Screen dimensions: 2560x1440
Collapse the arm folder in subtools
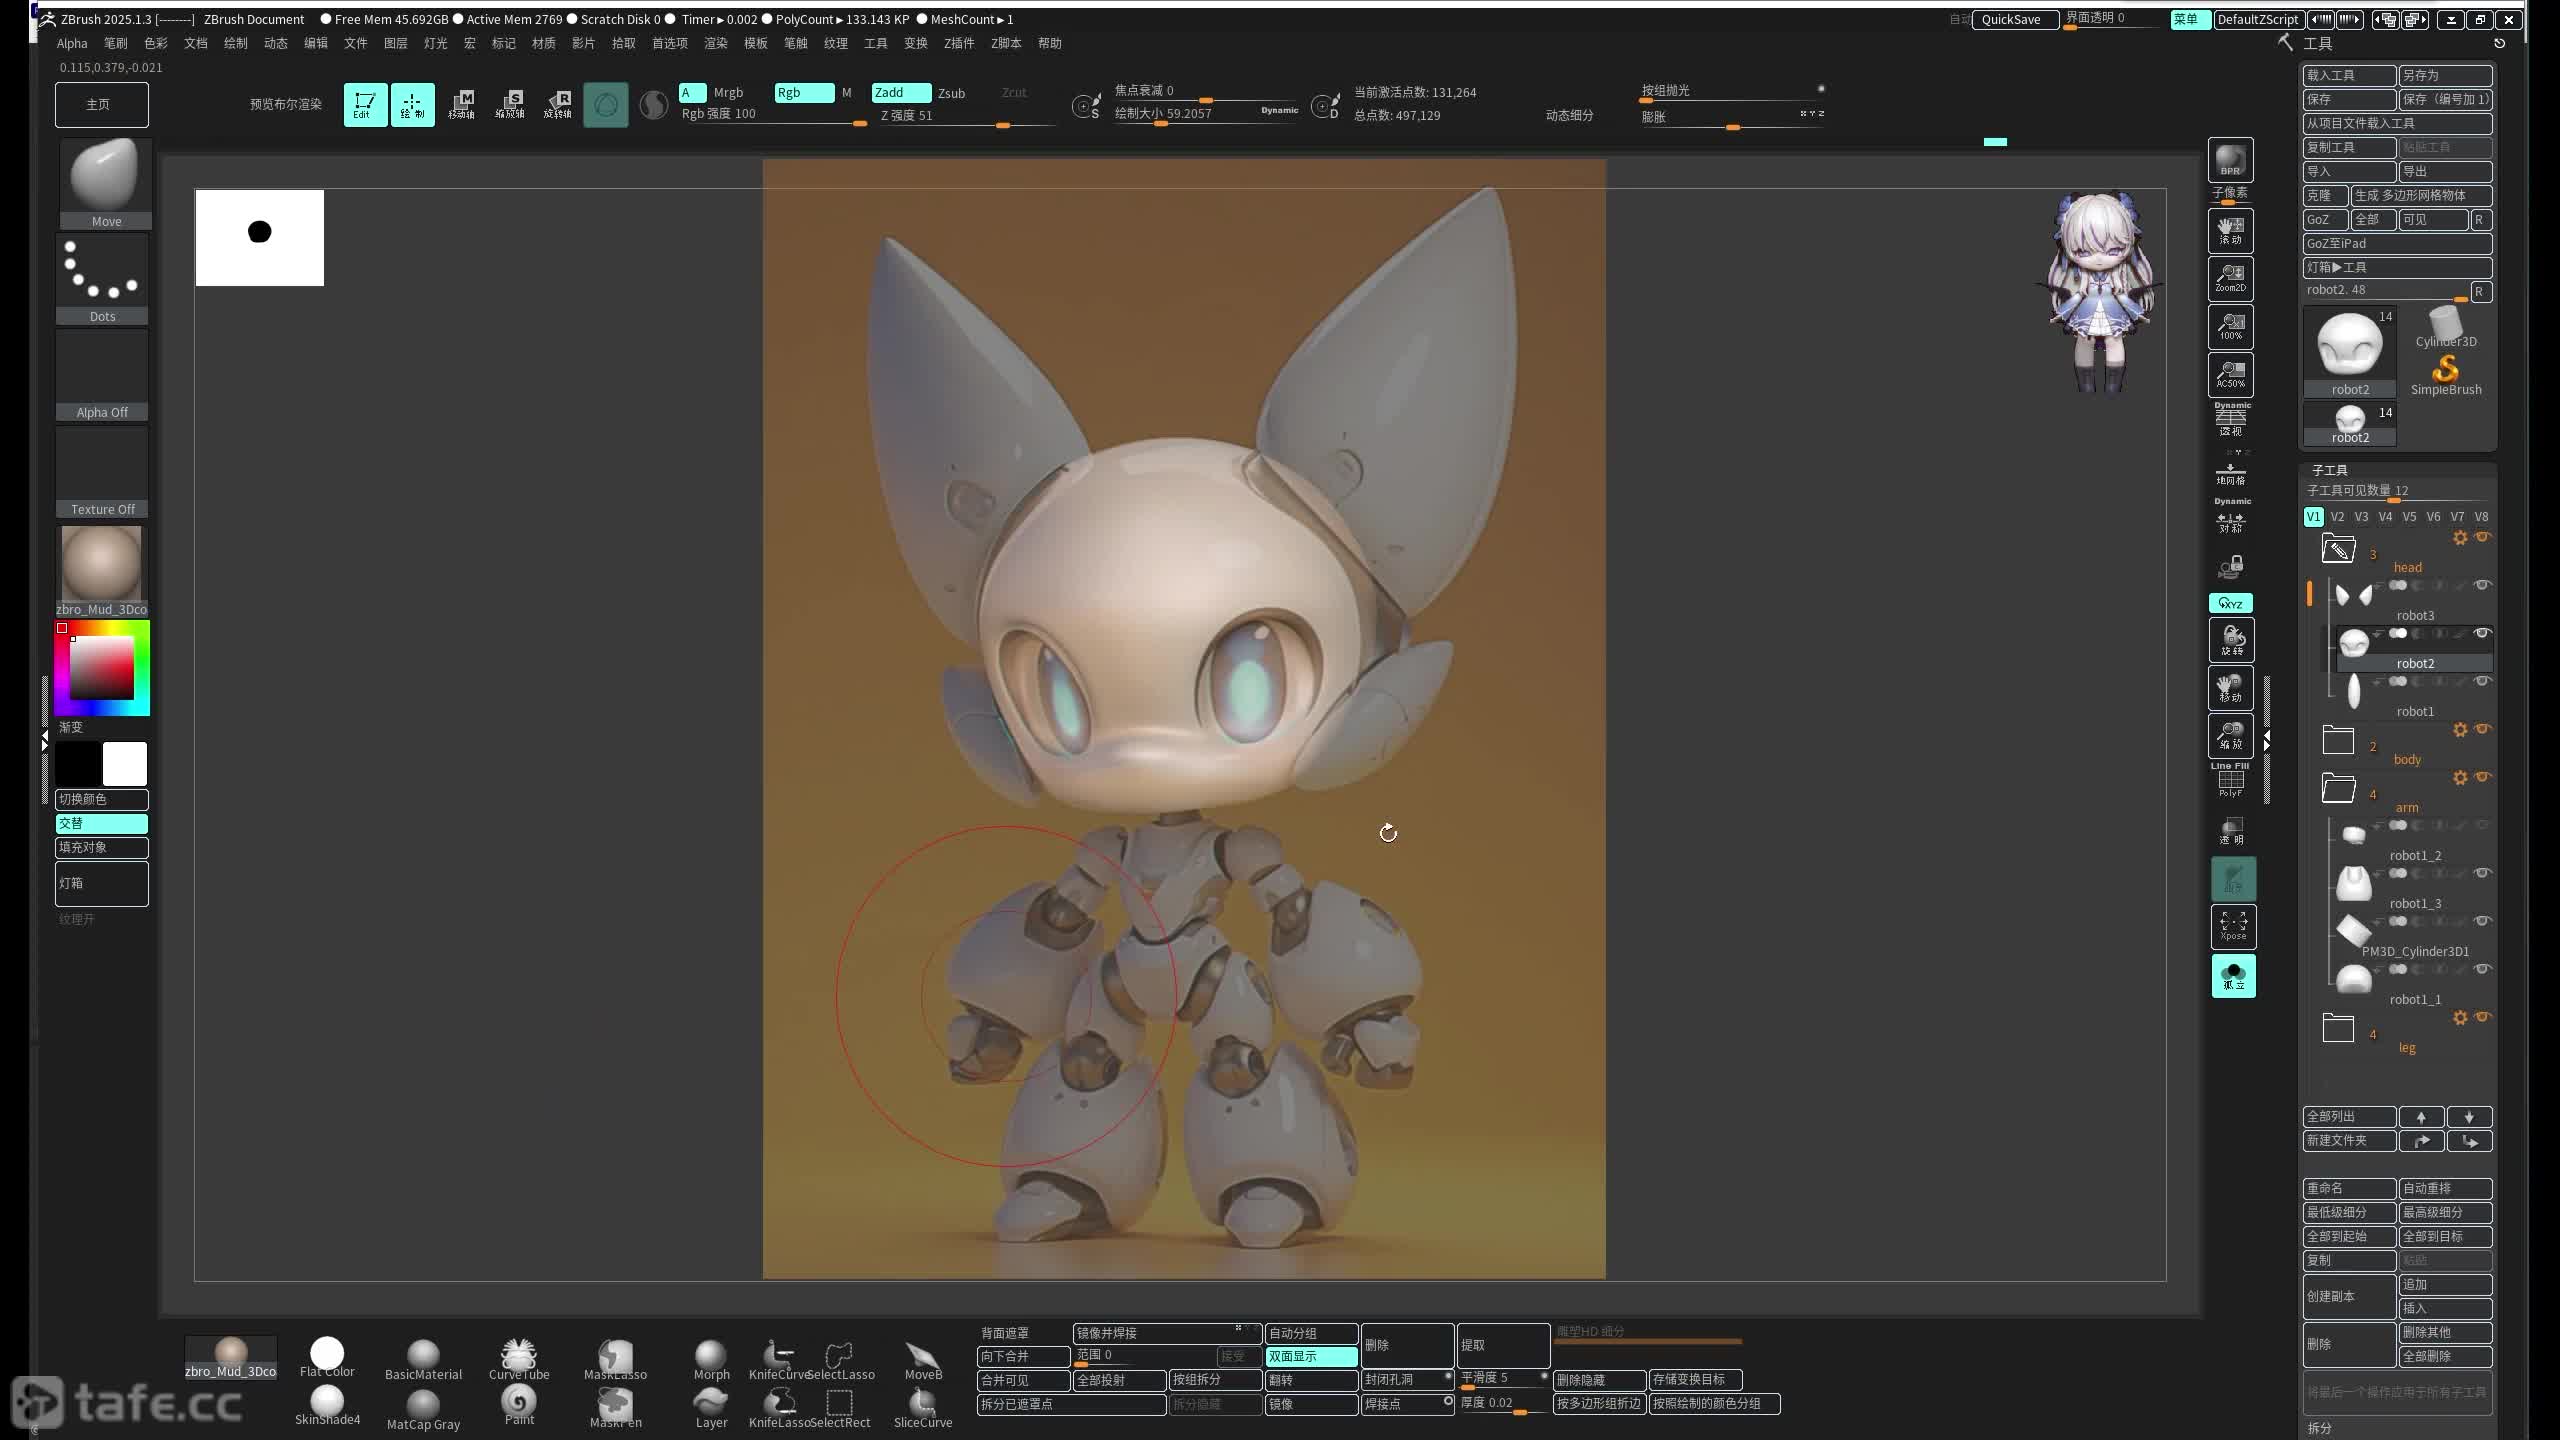tap(2338, 788)
